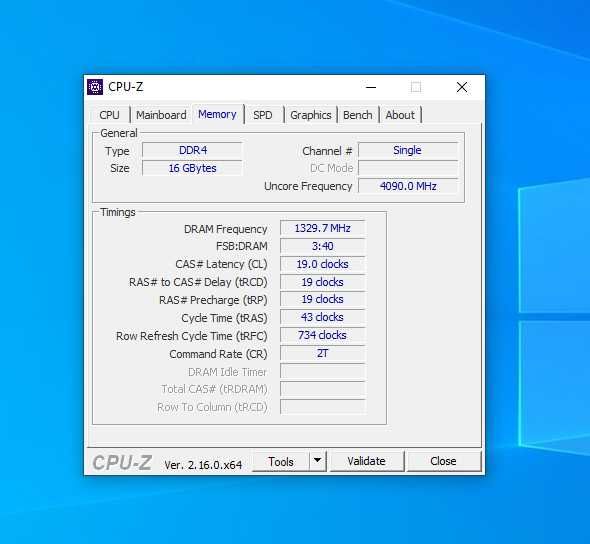Click the FSB:DRAM value 3:40
The image size is (590, 544).
(322, 246)
